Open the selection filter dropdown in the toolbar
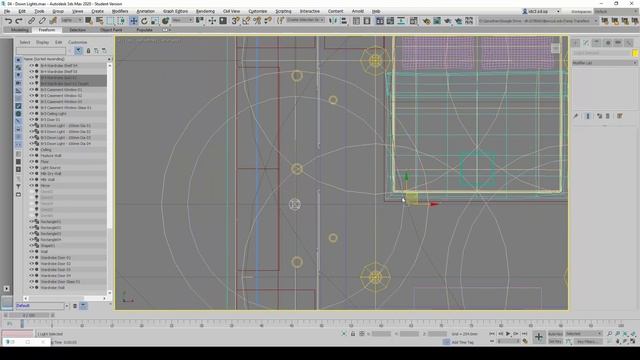The image size is (640, 360). point(71,20)
